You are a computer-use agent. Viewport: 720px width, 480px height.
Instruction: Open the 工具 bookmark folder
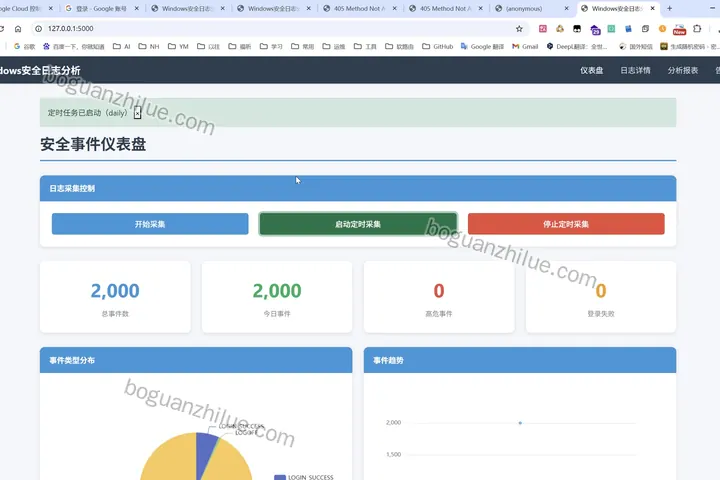(365, 46)
